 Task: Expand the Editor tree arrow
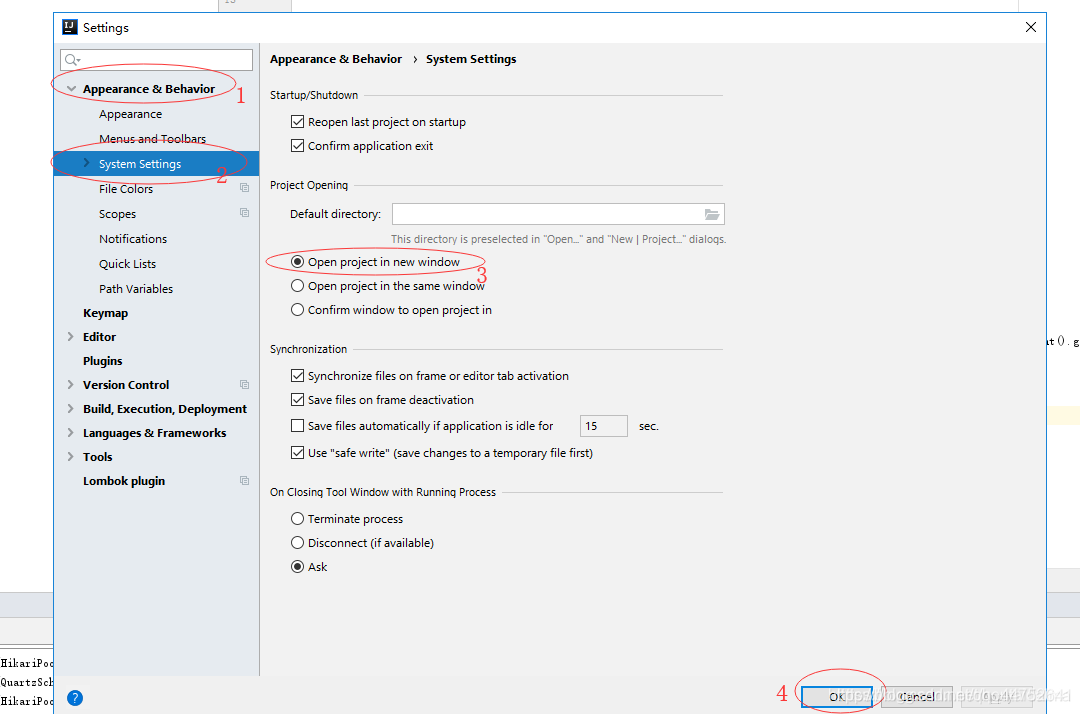70,337
